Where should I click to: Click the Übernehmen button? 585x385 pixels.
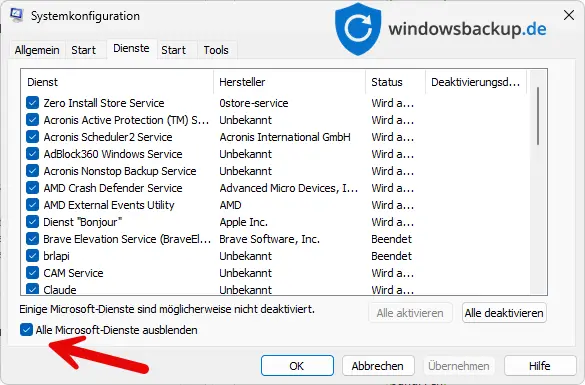(459, 366)
